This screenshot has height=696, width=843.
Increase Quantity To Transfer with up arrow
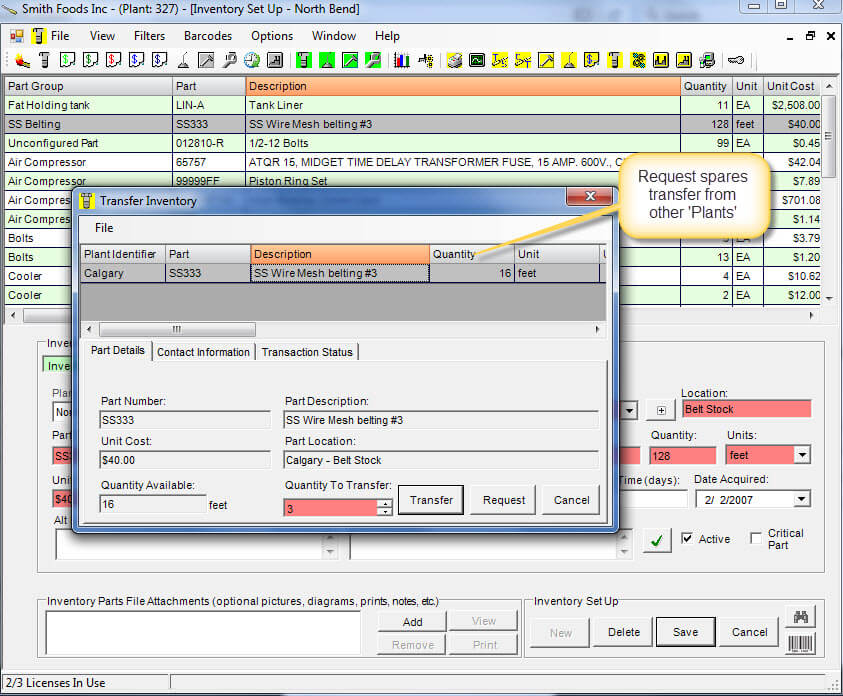pos(385,503)
